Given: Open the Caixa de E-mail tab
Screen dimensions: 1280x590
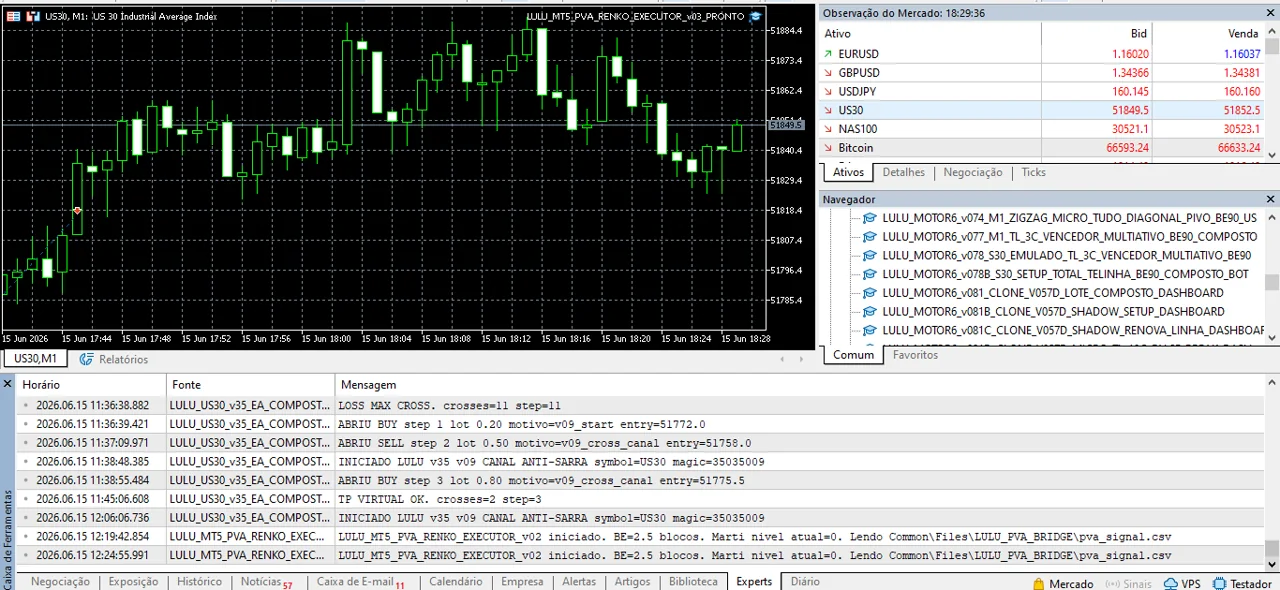Looking at the screenshot, I should tap(361, 582).
